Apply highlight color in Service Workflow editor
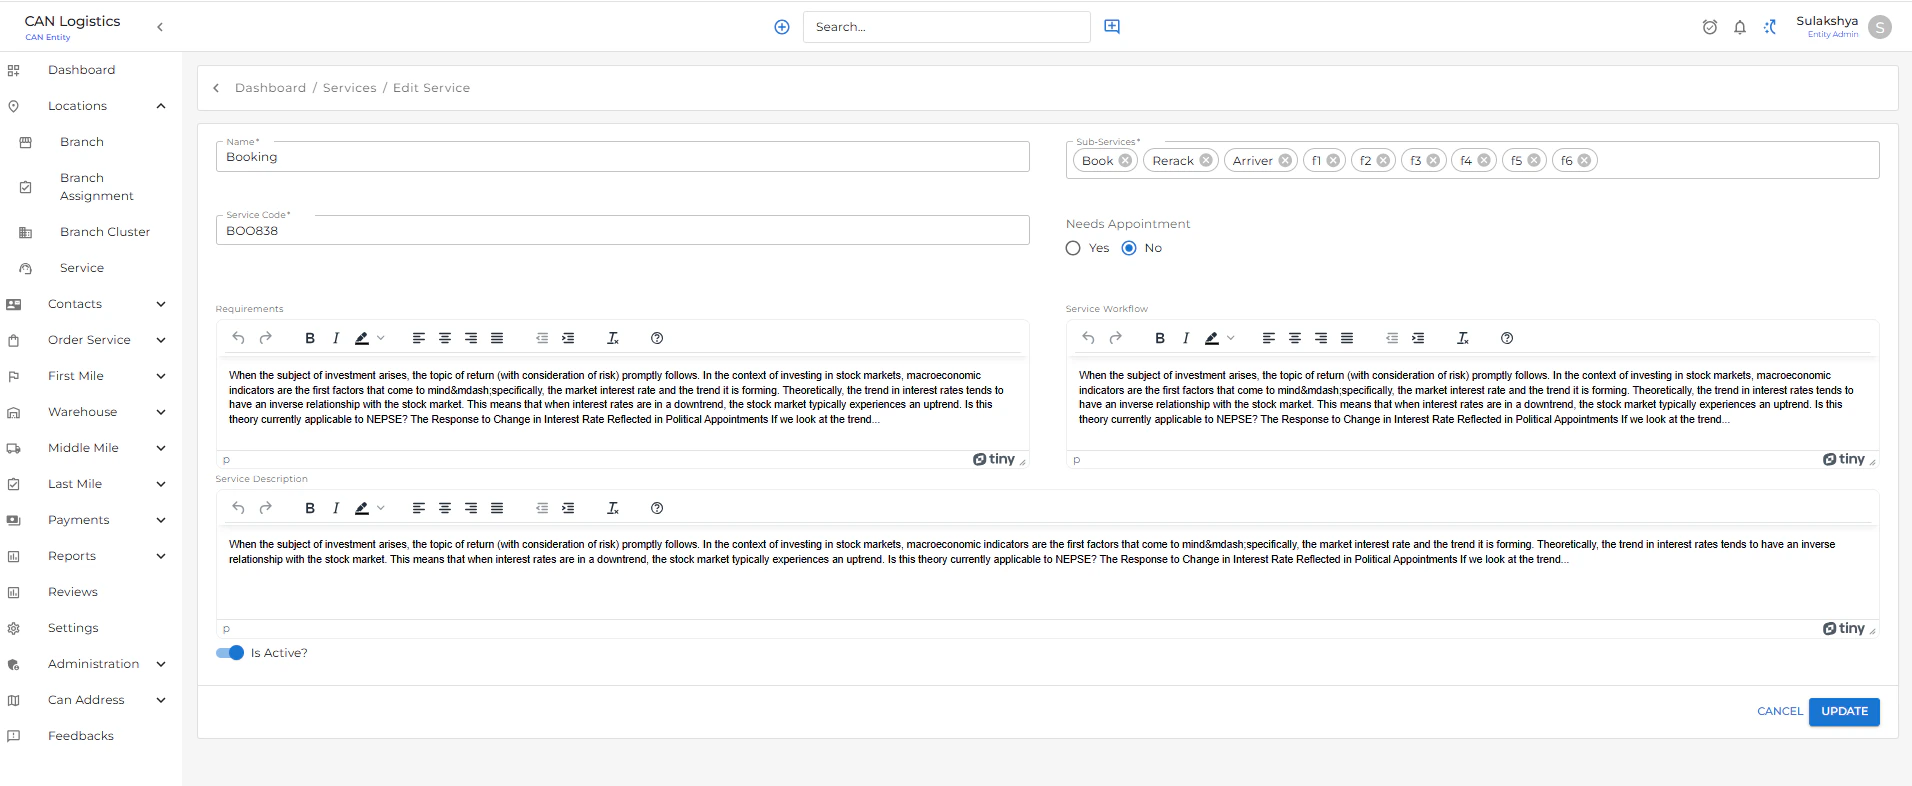 [x=1212, y=338]
